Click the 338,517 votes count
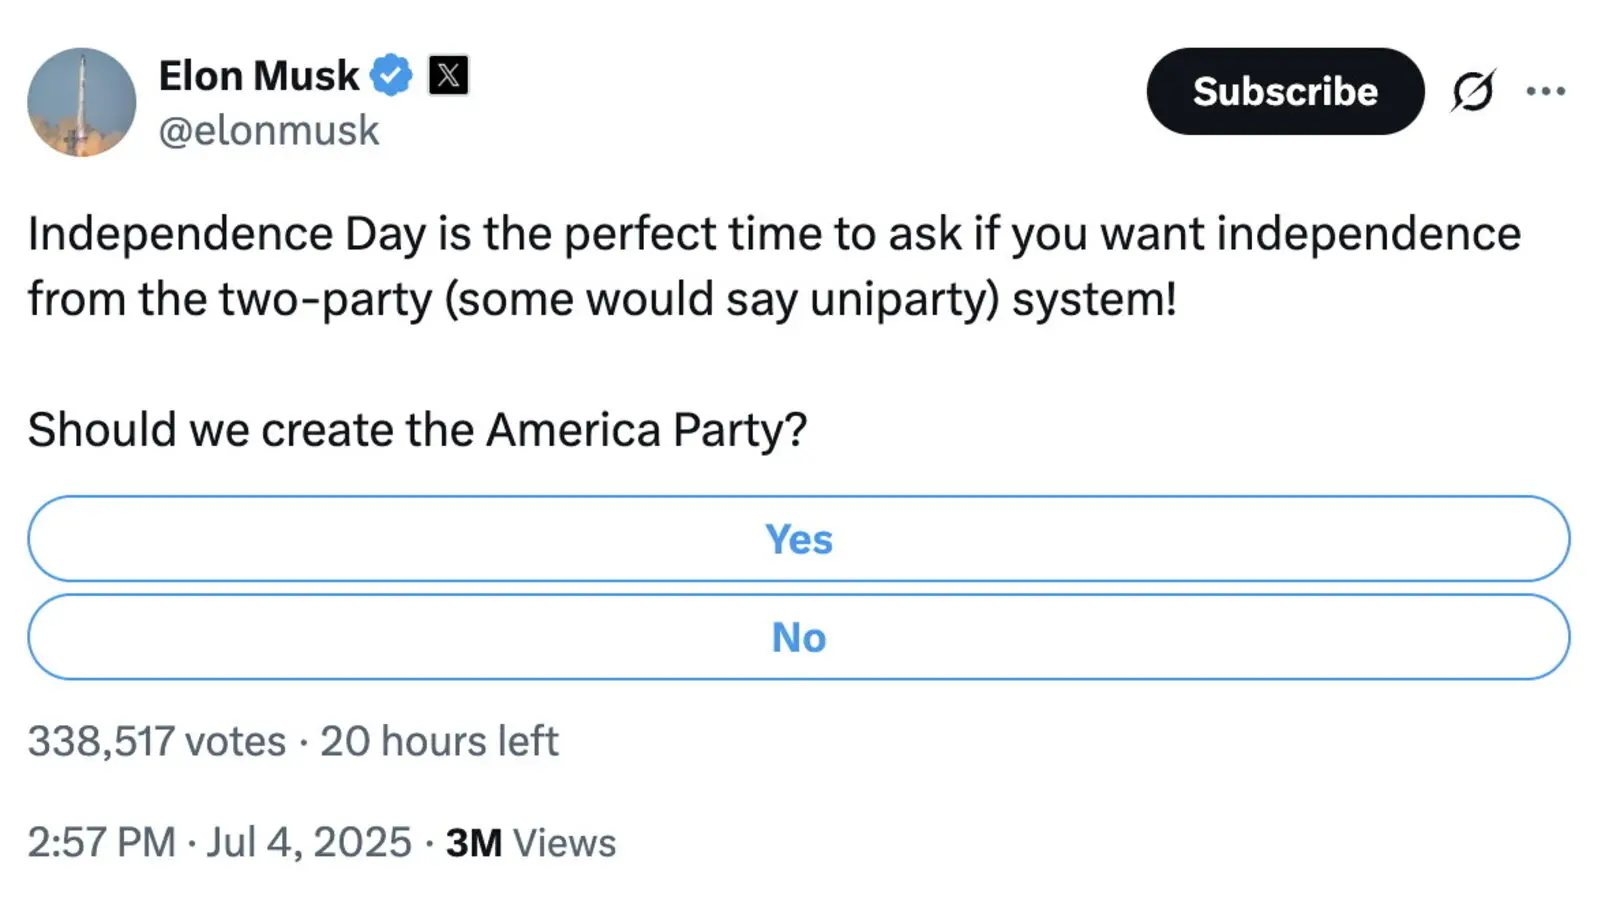 [x=156, y=741]
